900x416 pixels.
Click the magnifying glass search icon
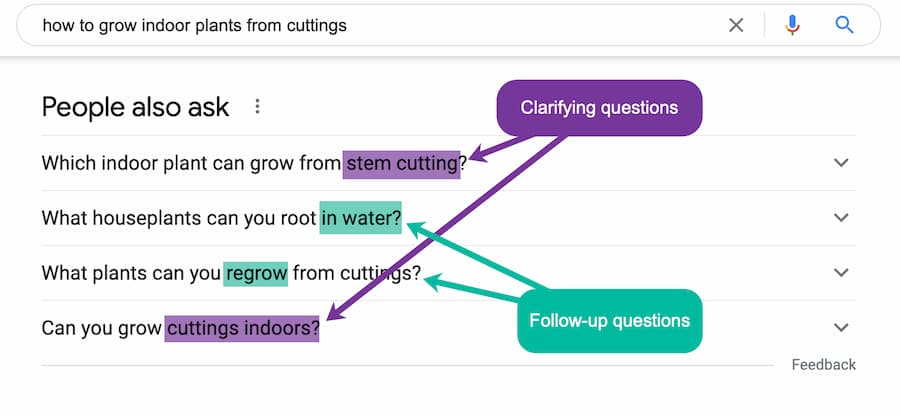pyautogui.click(x=844, y=26)
